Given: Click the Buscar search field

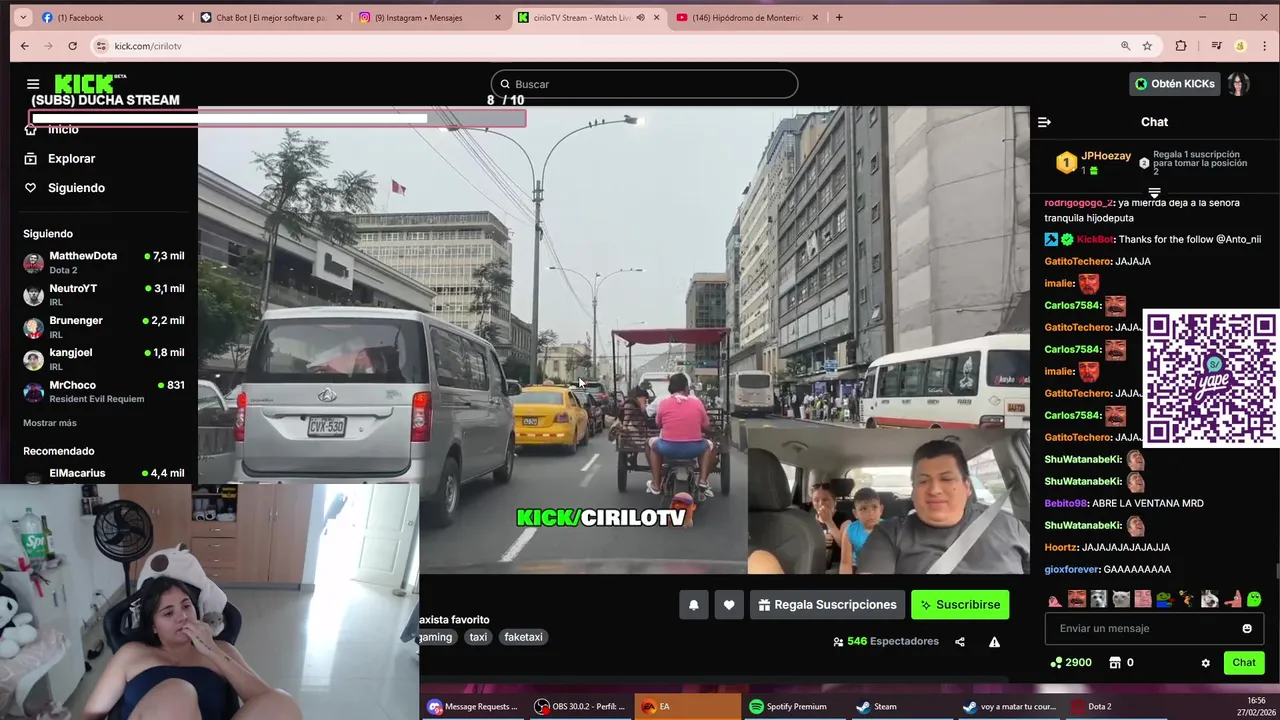Looking at the screenshot, I should [644, 84].
